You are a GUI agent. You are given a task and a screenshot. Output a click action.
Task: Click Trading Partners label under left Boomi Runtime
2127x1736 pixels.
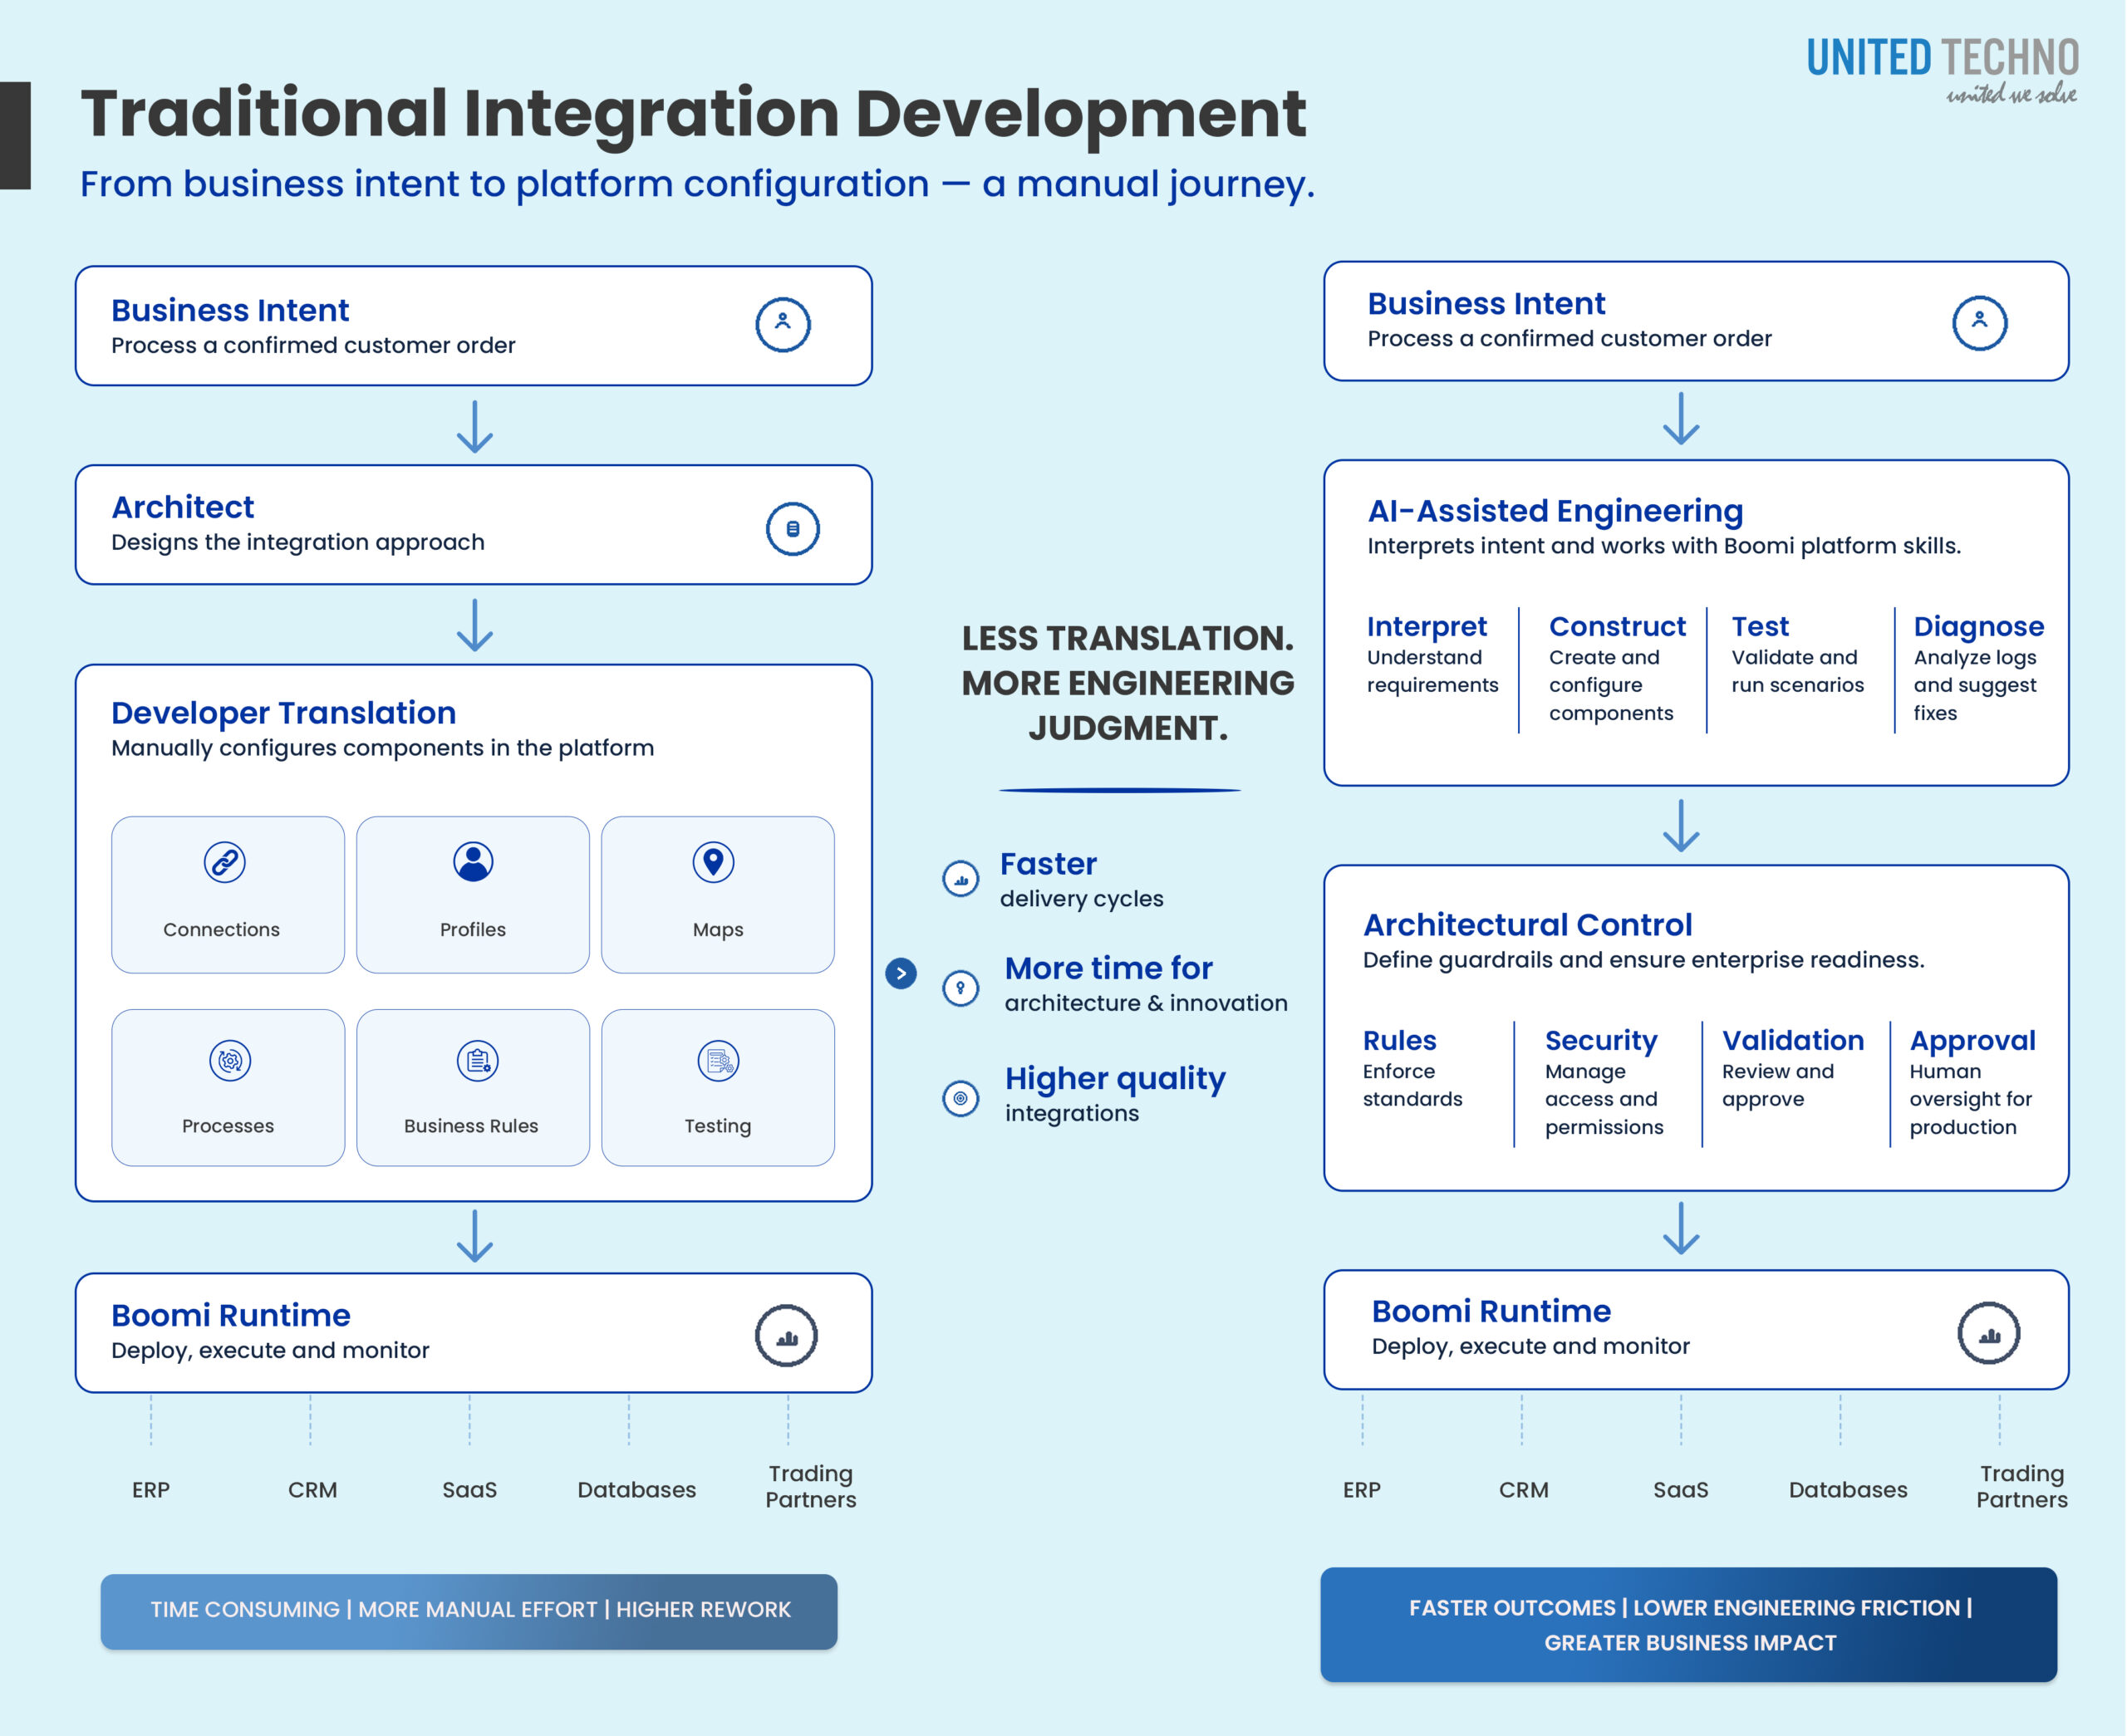click(x=811, y=1486)
